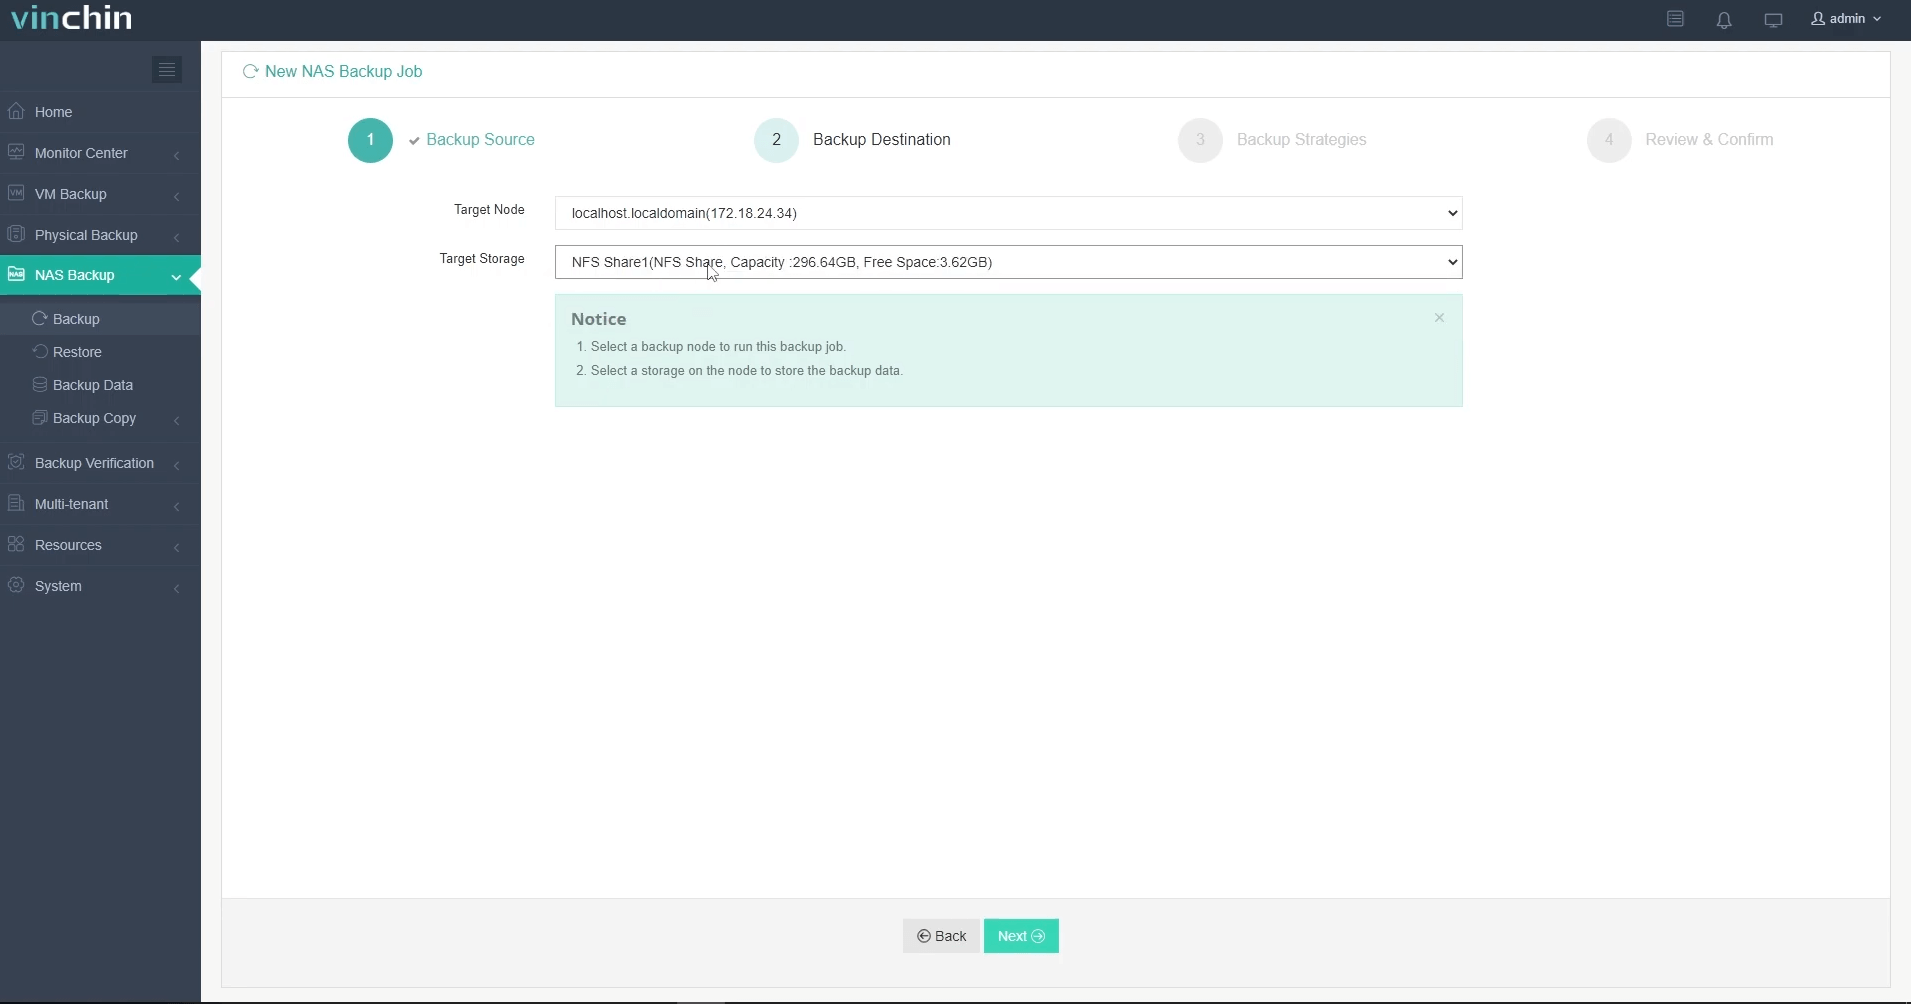Go to the Home menu item

pos(100,112)
